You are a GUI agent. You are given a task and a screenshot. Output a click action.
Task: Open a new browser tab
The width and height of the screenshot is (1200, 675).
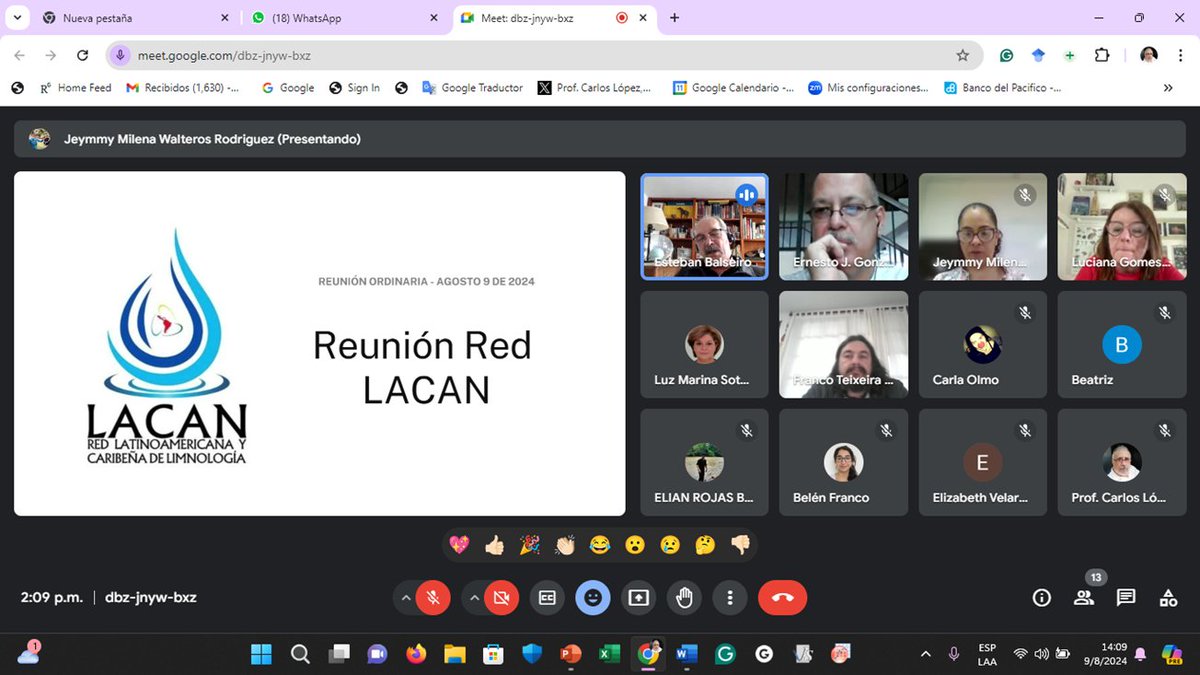[x=675, y=18]
